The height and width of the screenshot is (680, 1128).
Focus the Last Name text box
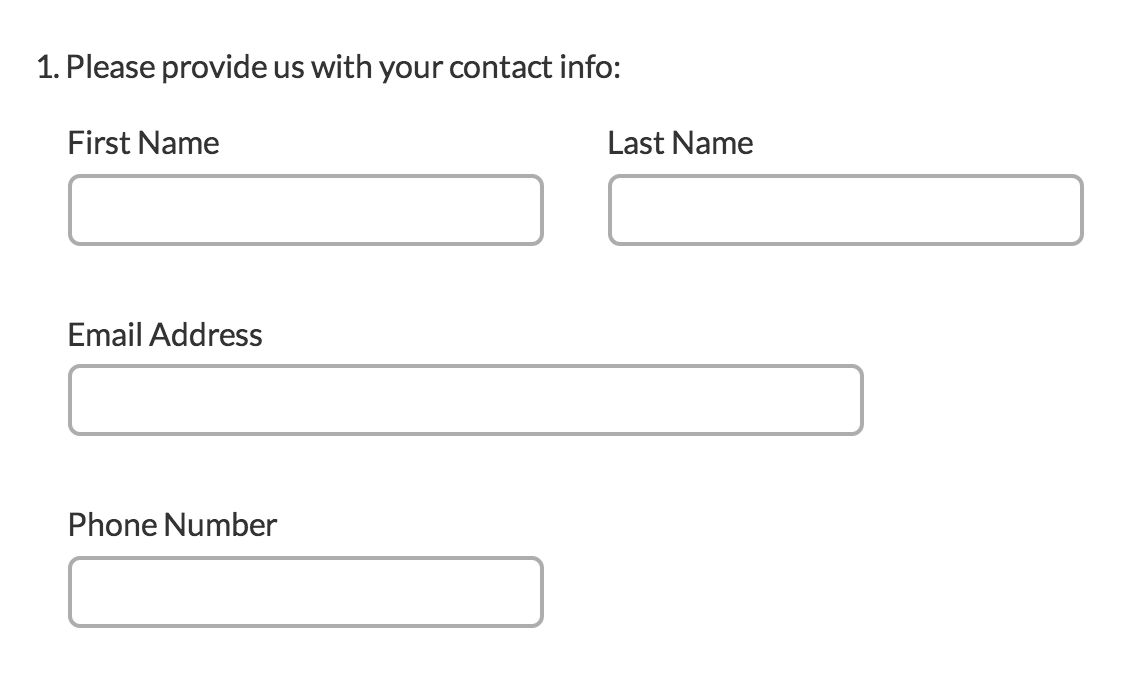pos(845,210)
